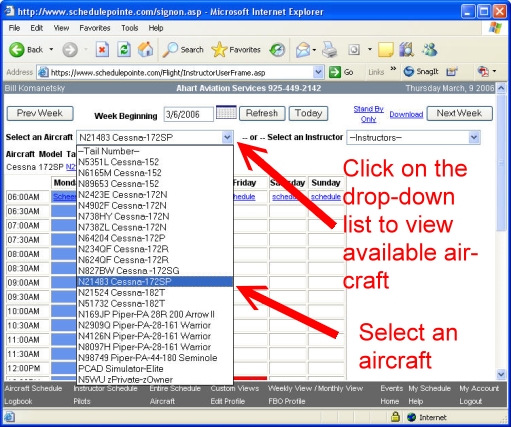Click the Forward navigation arrow icon
Screen dimensions: 511x427
click(70, 50)
